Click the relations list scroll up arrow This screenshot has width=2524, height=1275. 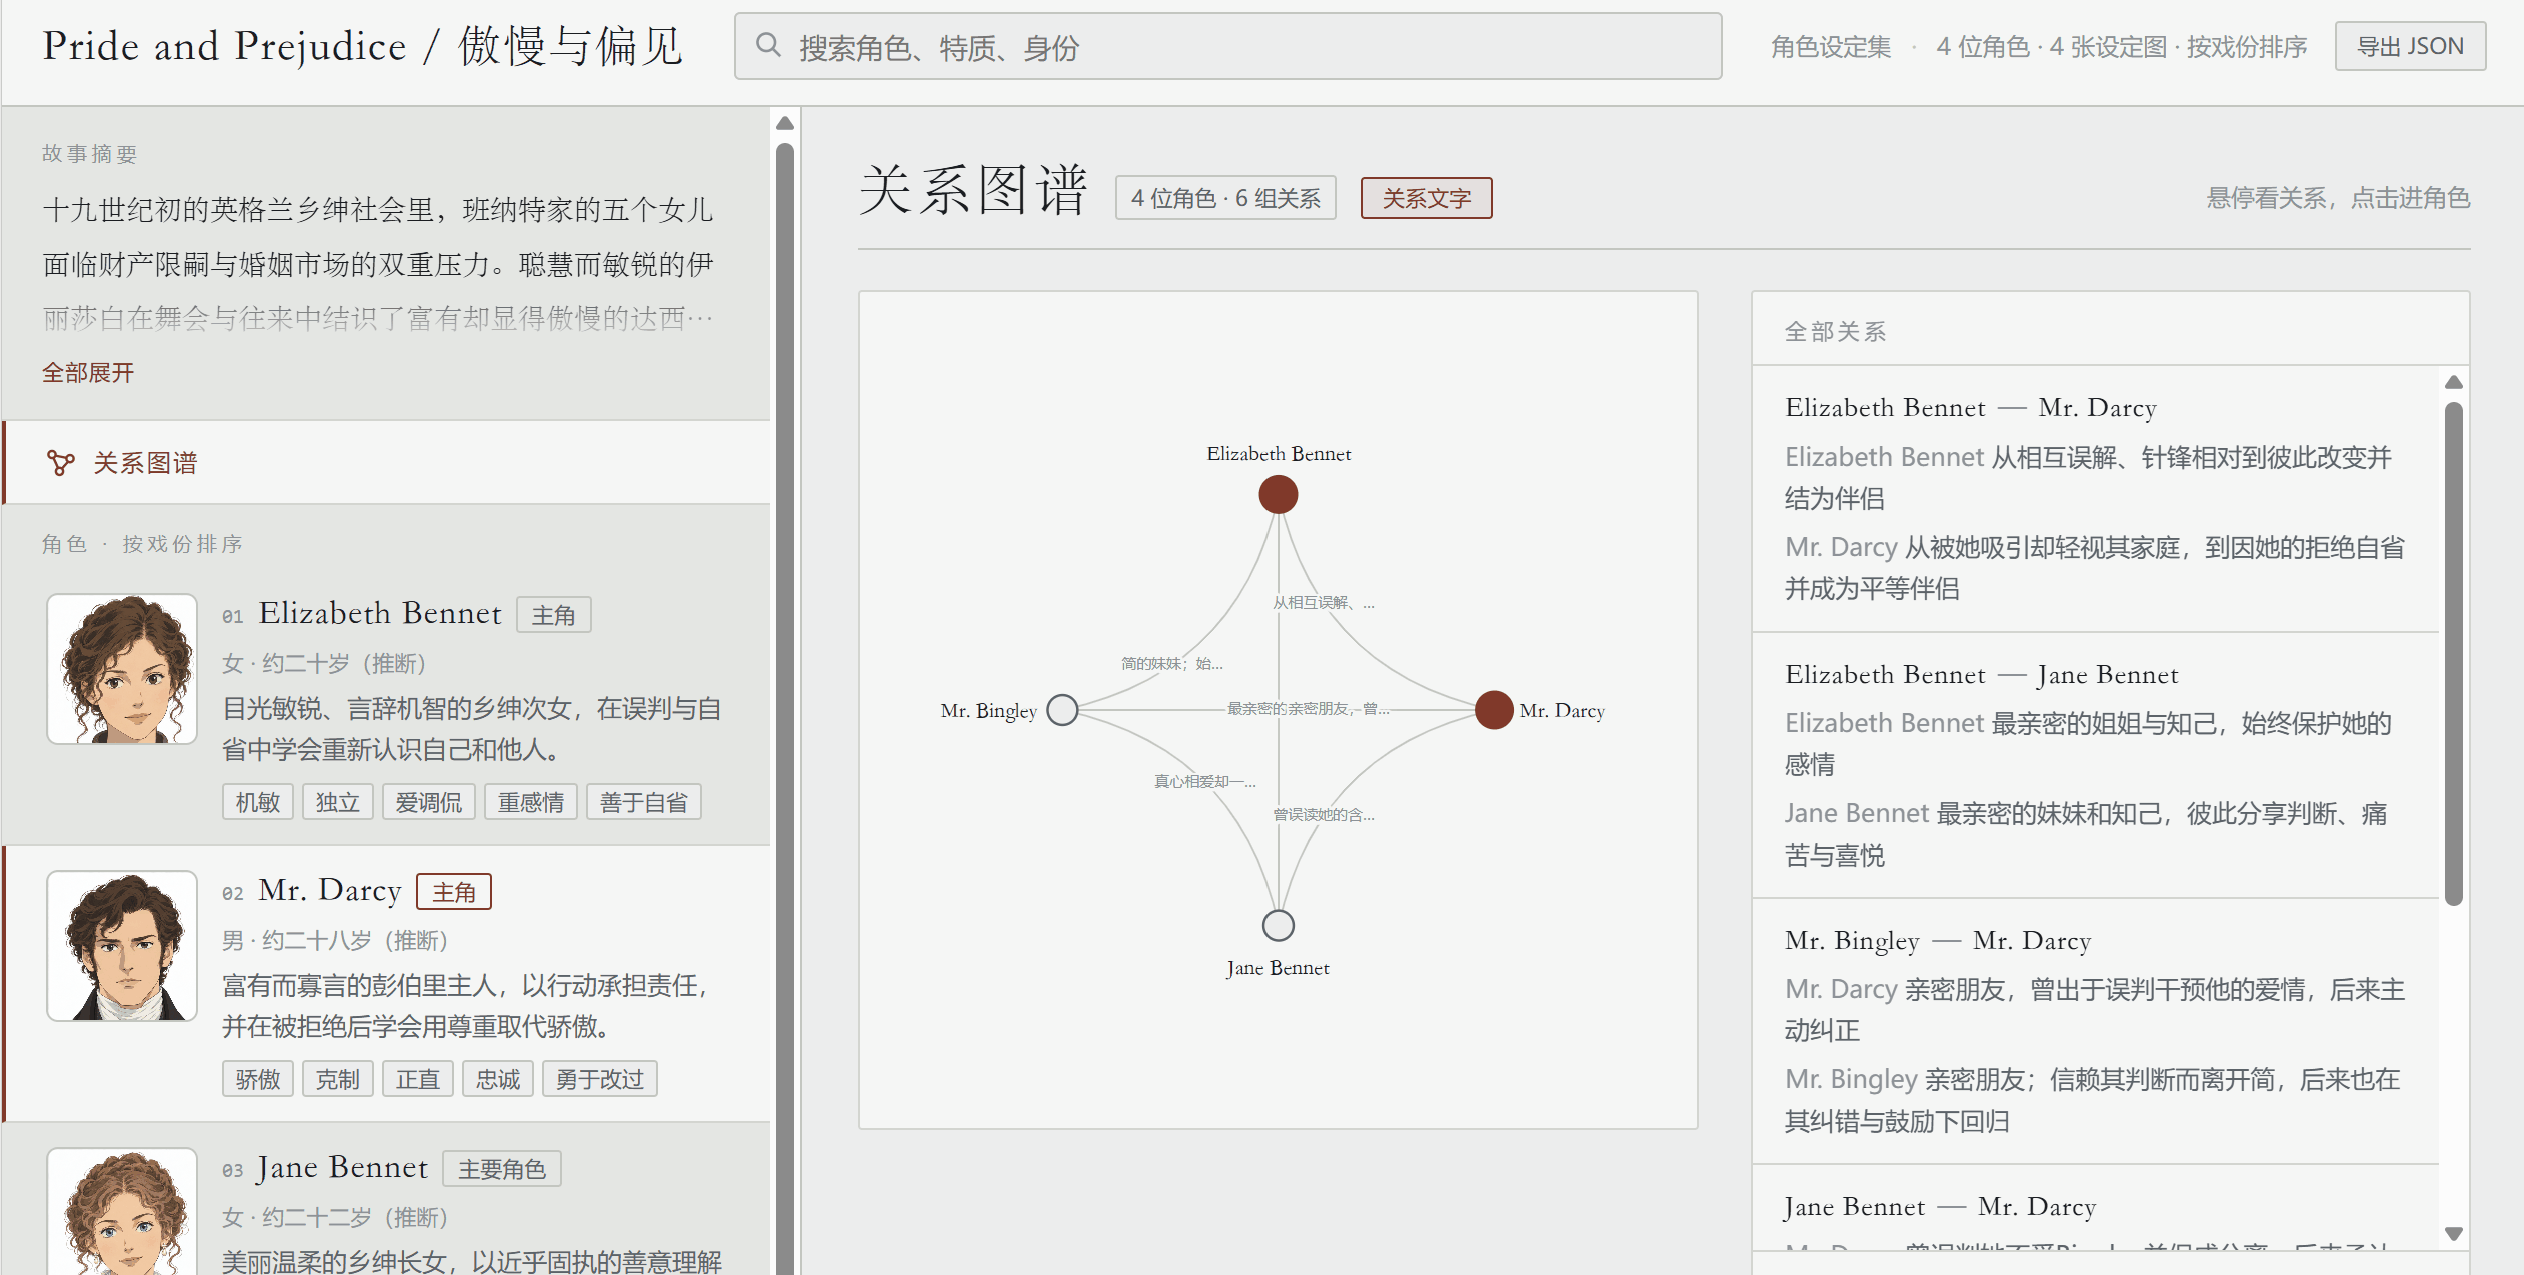[2453, 382]
